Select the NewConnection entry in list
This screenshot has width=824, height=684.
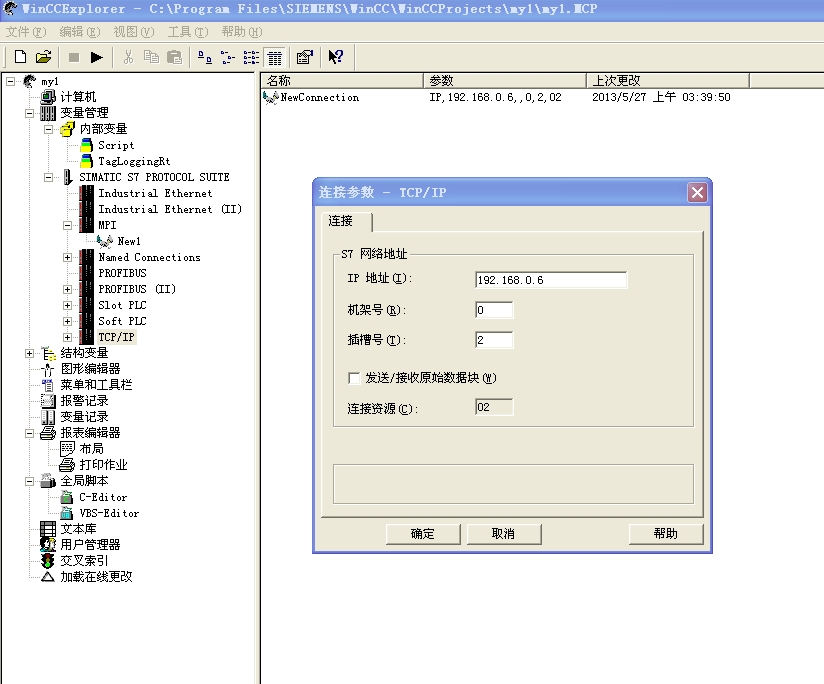pos(319,98)
